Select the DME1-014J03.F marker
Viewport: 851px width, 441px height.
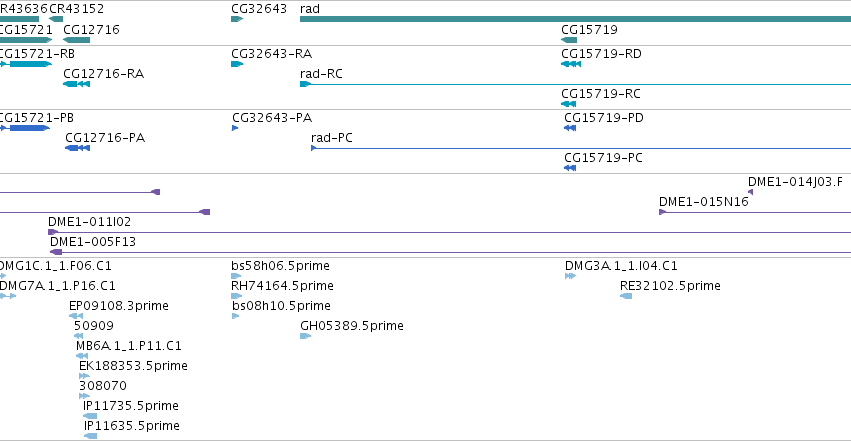click(751, 192)
